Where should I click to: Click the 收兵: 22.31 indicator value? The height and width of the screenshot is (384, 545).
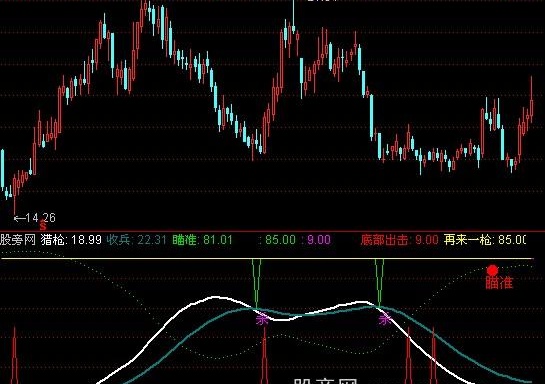click(x=136, y=239)
